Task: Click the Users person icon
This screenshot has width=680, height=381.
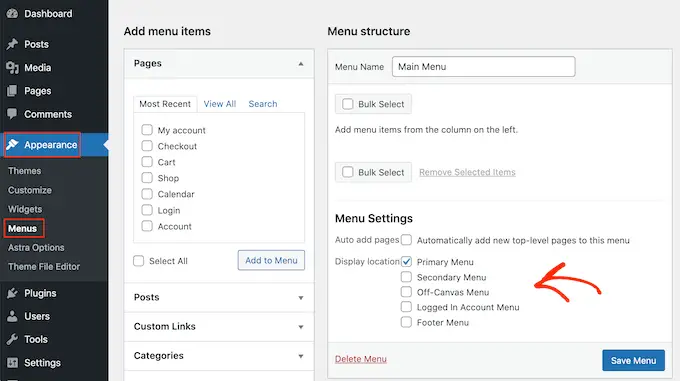Action: click(12, 316)
